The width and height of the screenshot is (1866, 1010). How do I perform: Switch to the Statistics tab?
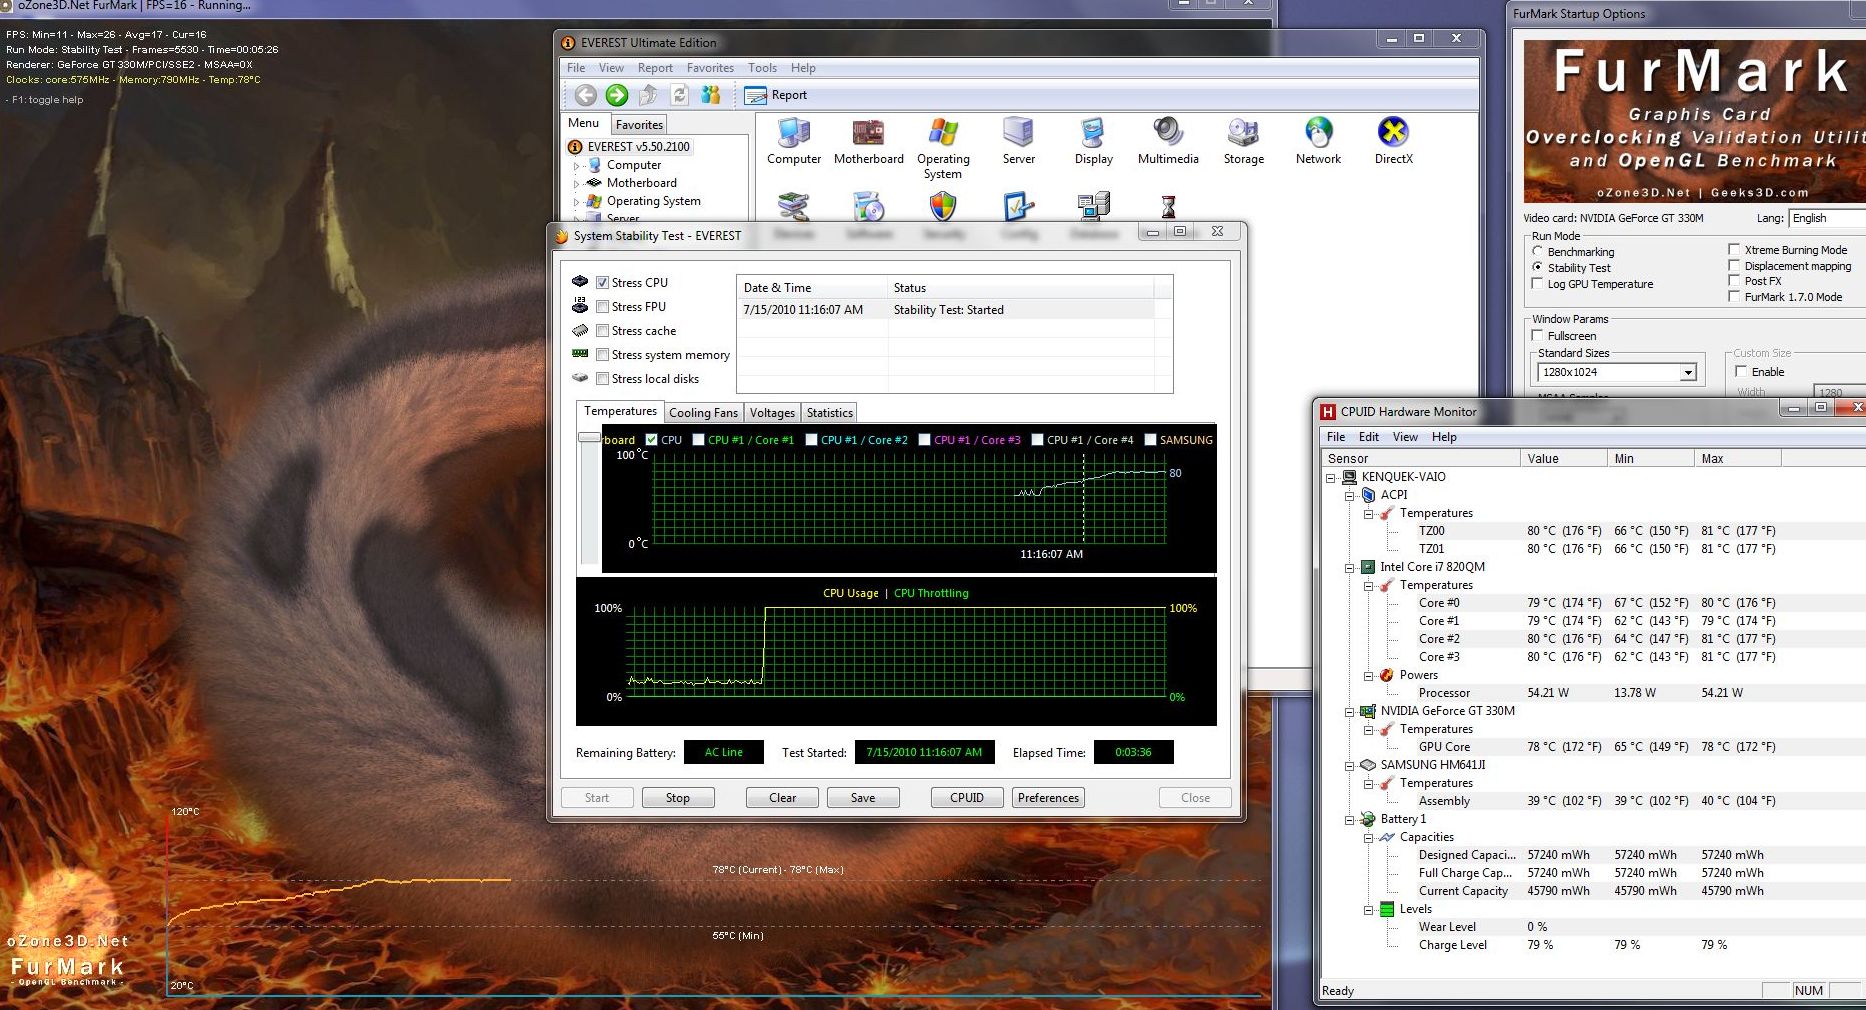[830, 413]
